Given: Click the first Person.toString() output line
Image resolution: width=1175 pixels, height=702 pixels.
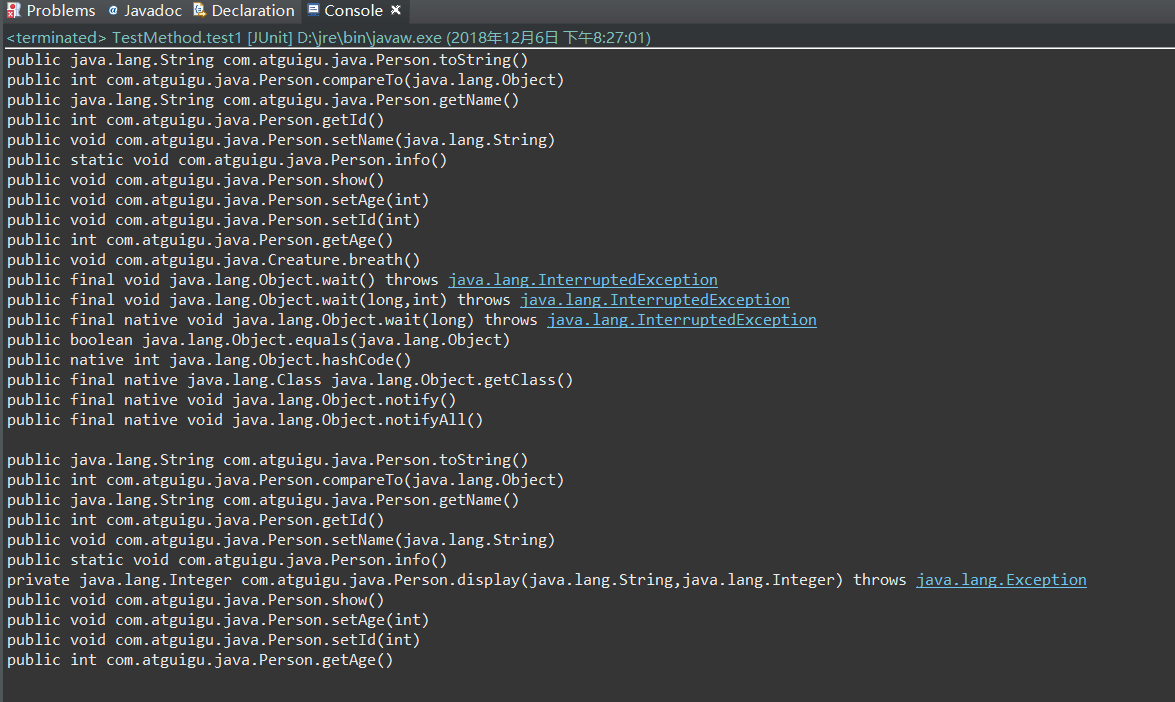Looking at the screenshot, I should [x=268, y=60].
